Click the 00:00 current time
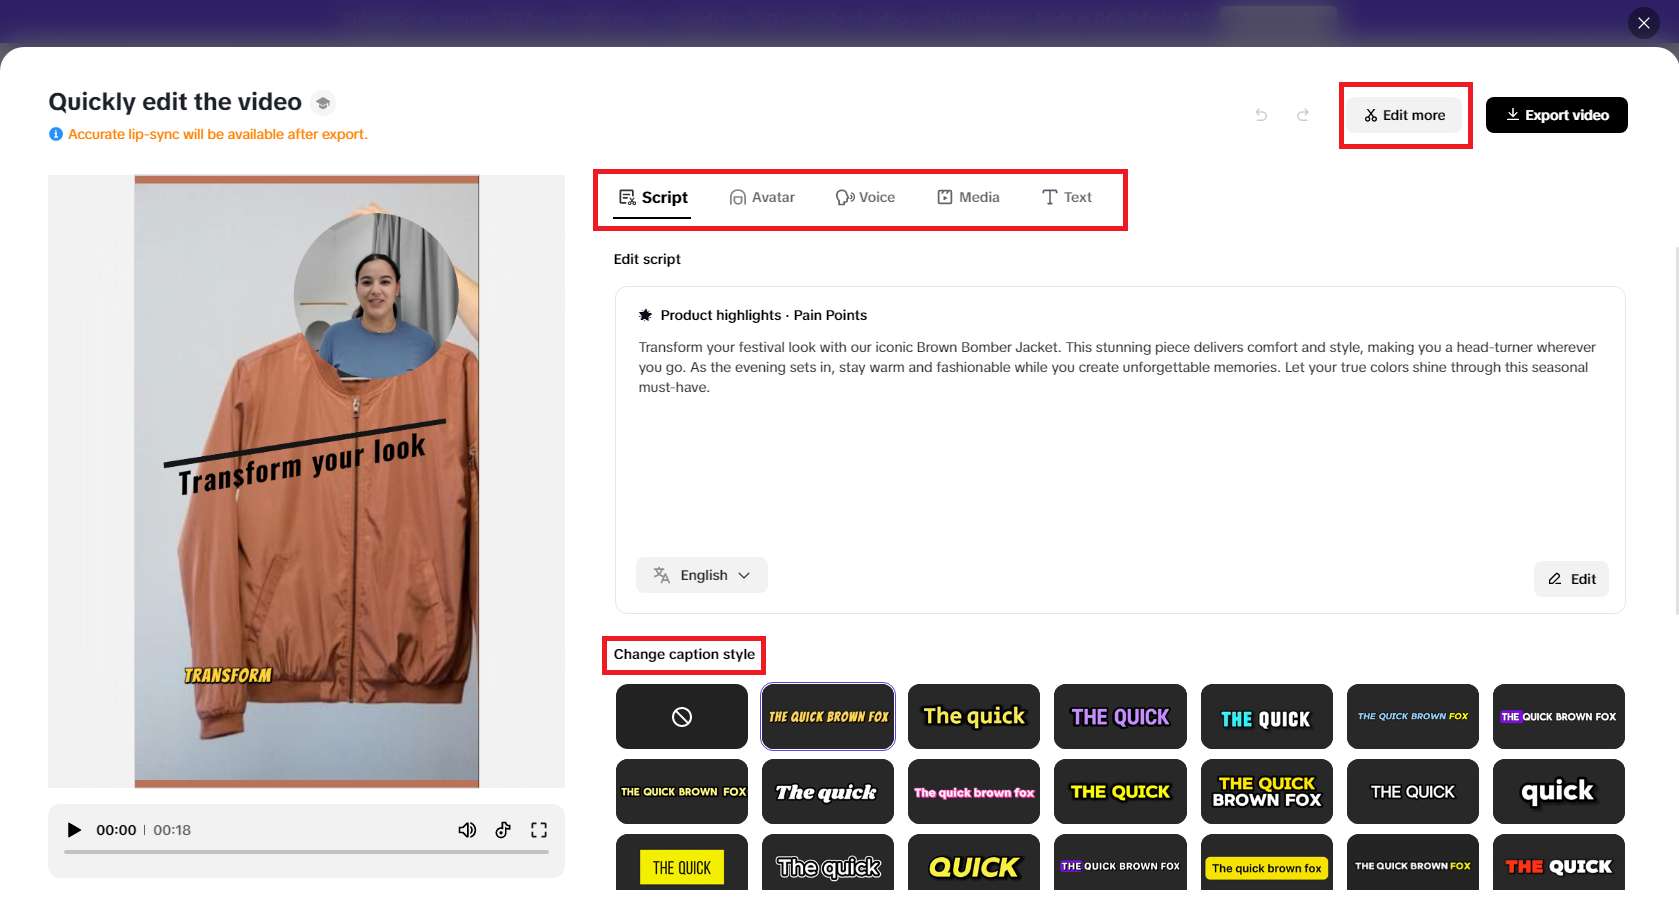 point(116,830)
